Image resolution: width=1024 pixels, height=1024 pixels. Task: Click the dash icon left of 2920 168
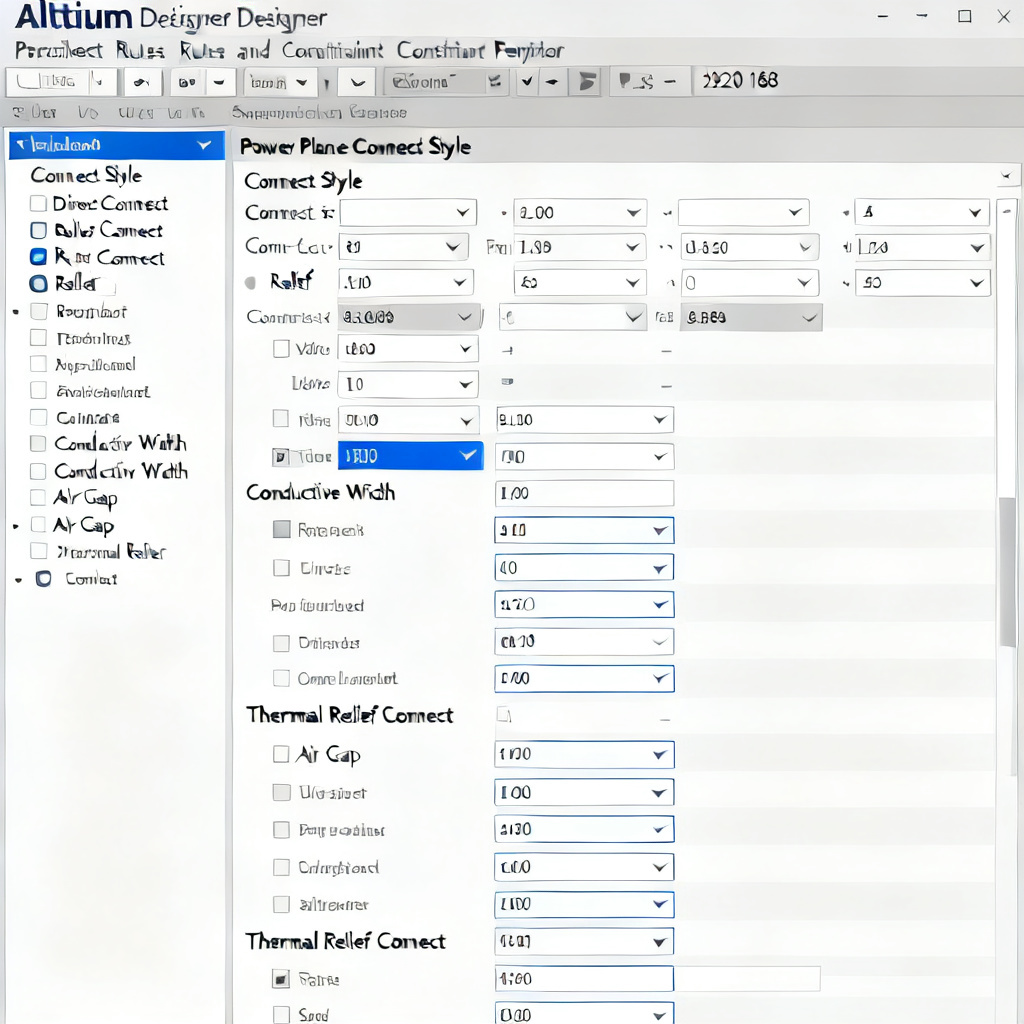(669, 82)
